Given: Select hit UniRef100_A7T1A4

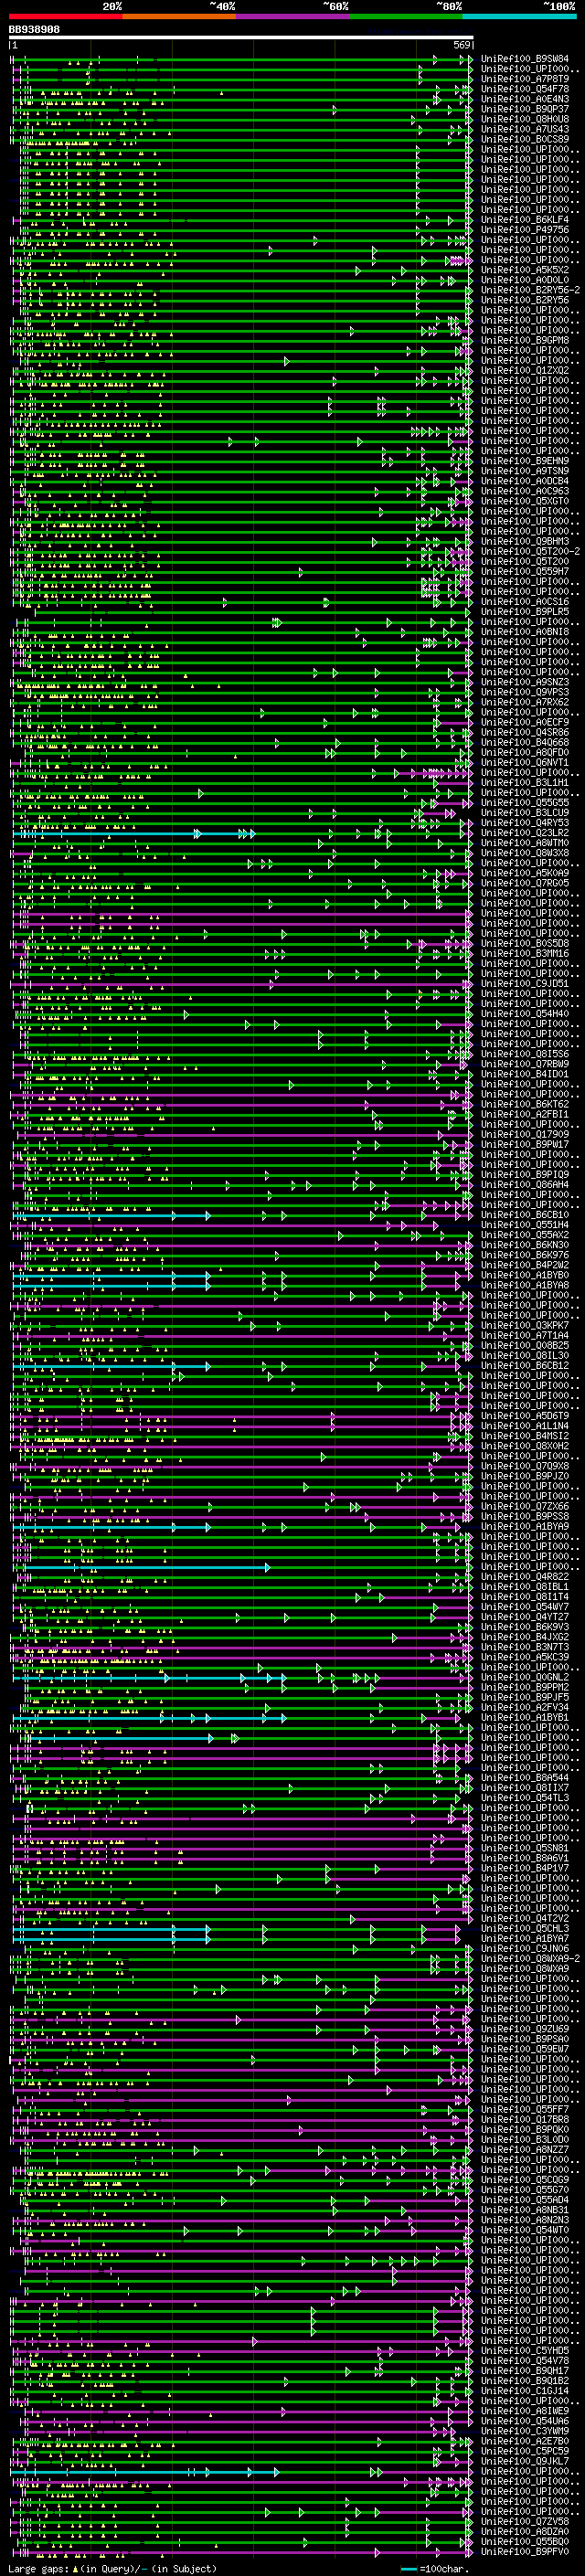Looking at the screenshot, I should [524, 1335].
